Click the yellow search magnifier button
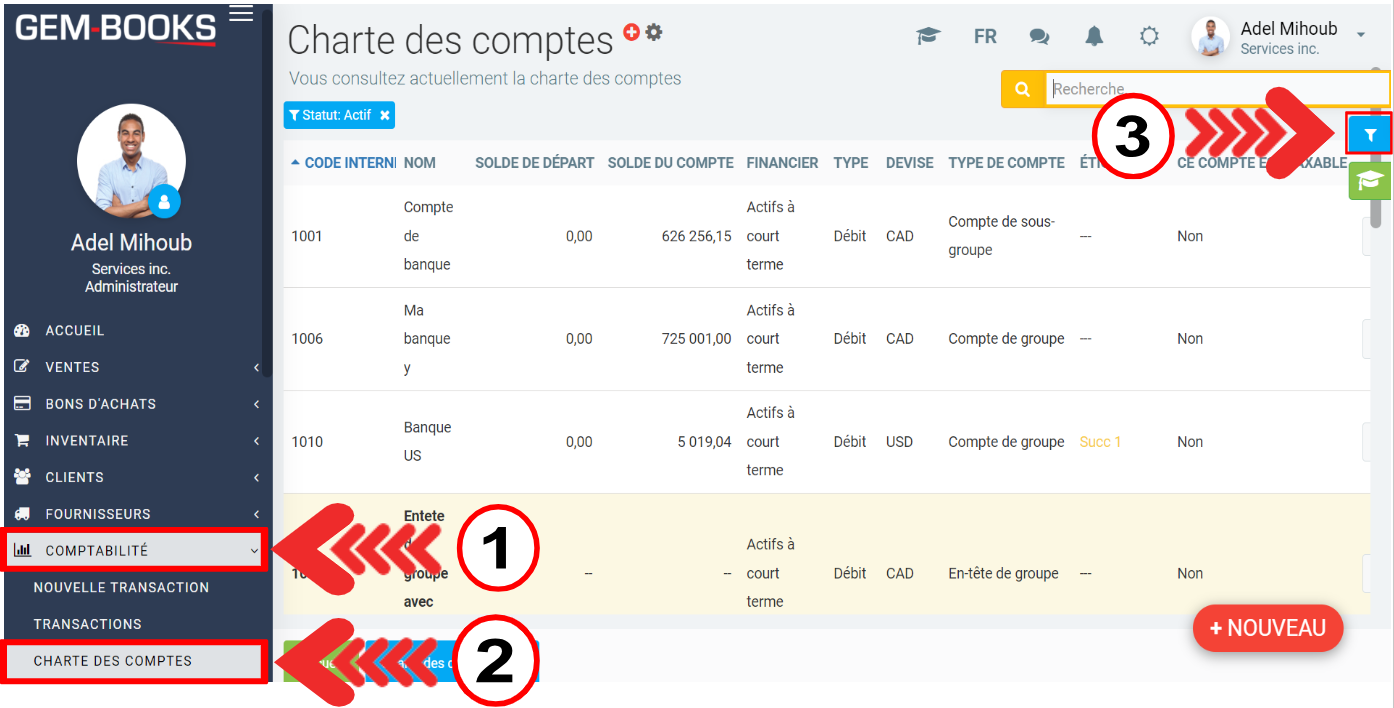 [x=1022, y=89]
